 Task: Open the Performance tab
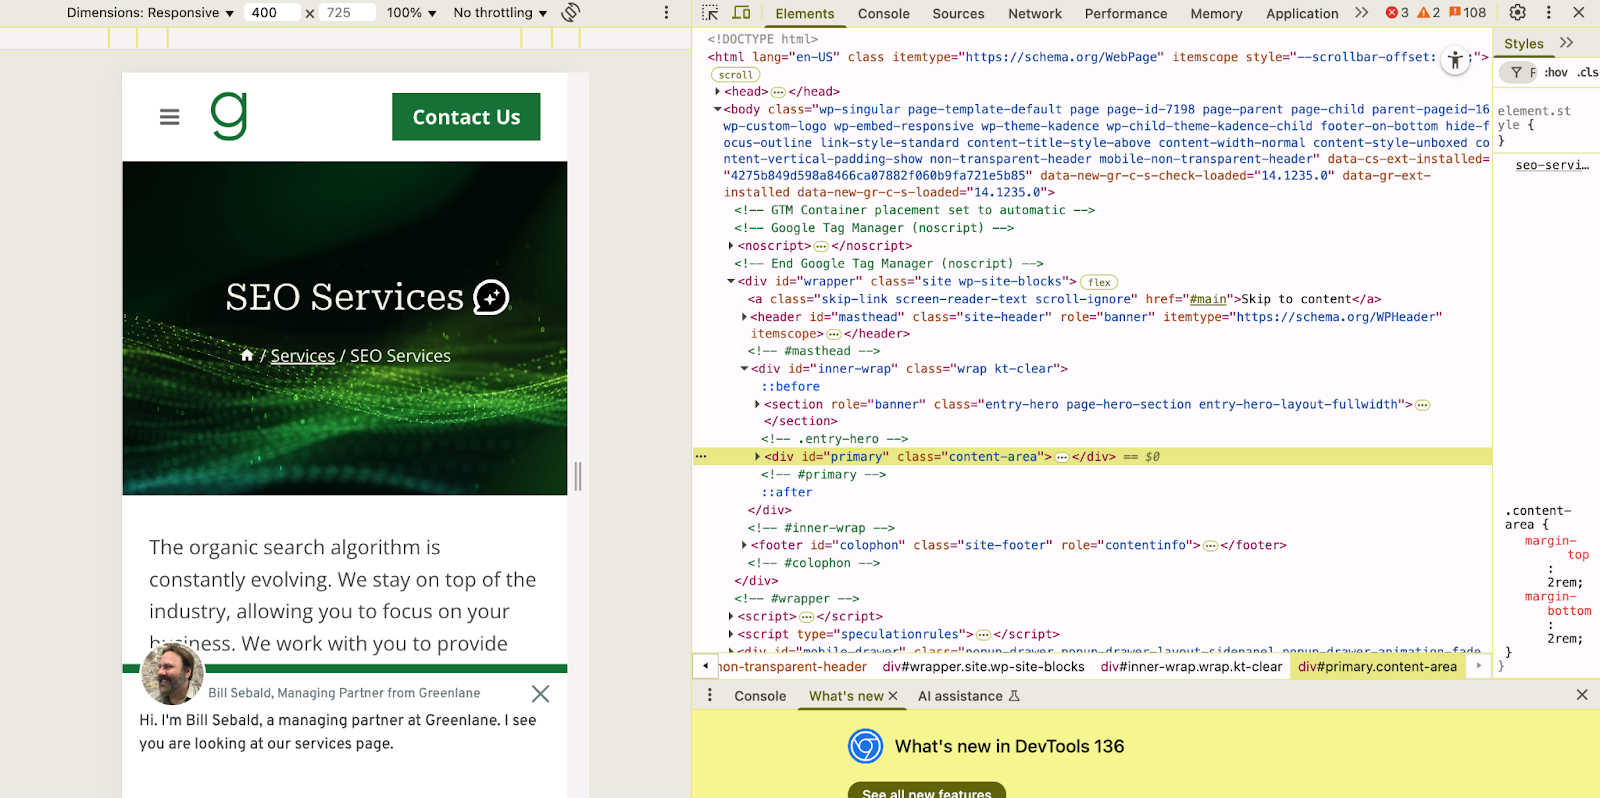(1125, 14)
